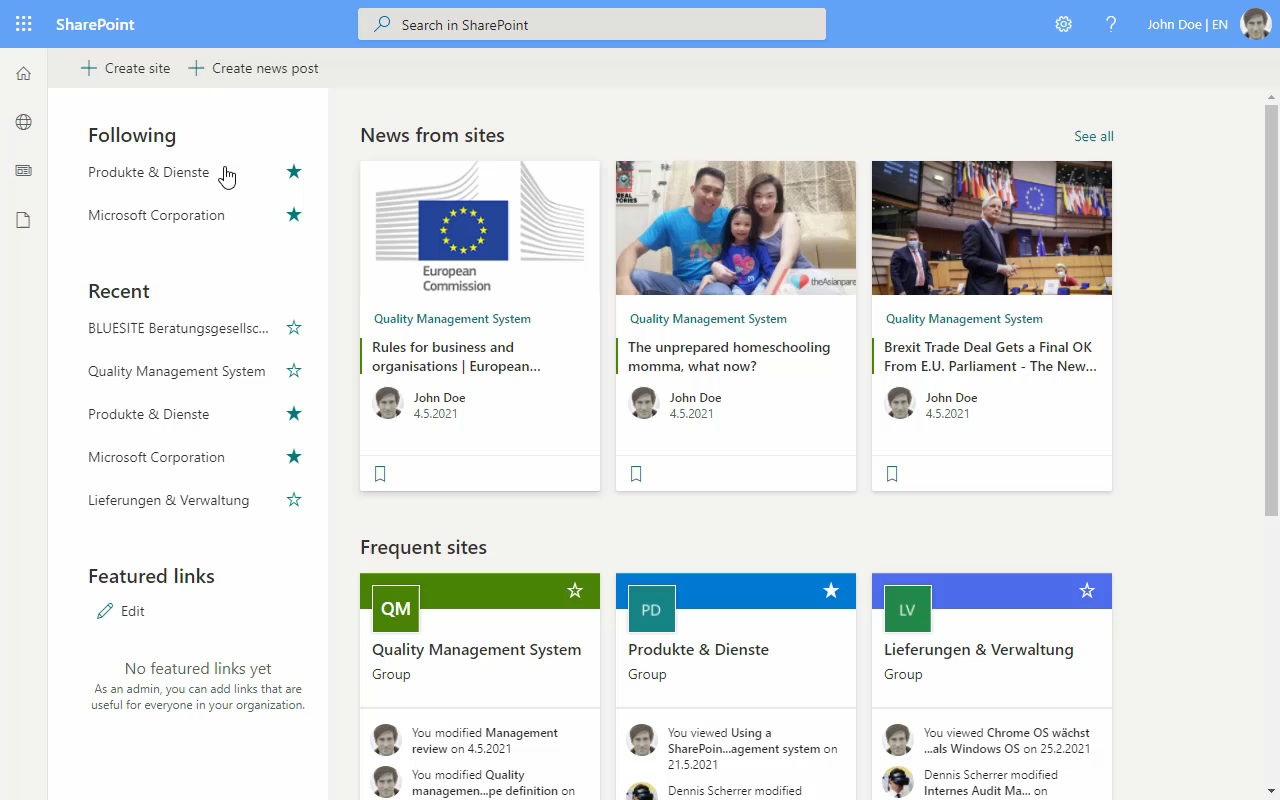Open Quality Management System in Recent list
Screen dimensions: 1280x800
[177, 371]
